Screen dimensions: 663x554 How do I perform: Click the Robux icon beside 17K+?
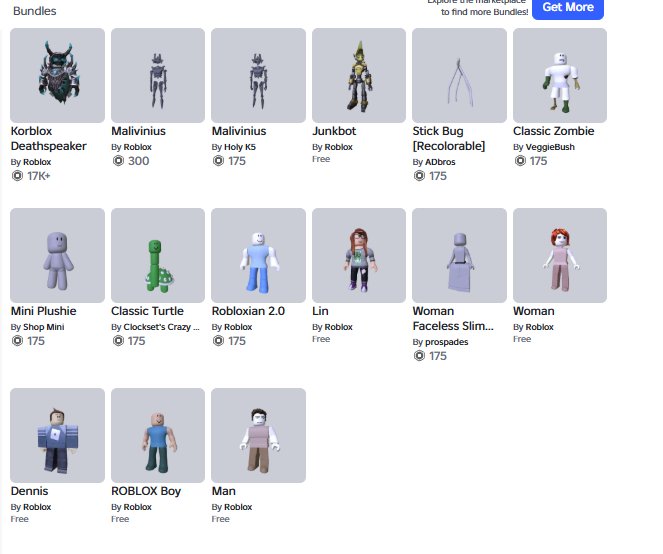pos(17,176)
